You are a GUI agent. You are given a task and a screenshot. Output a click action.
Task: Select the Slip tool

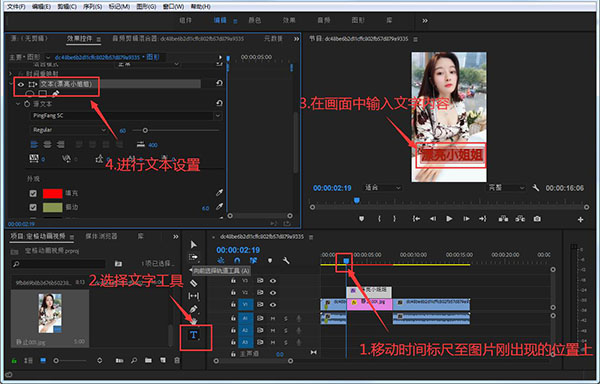(x=194, y=296)
